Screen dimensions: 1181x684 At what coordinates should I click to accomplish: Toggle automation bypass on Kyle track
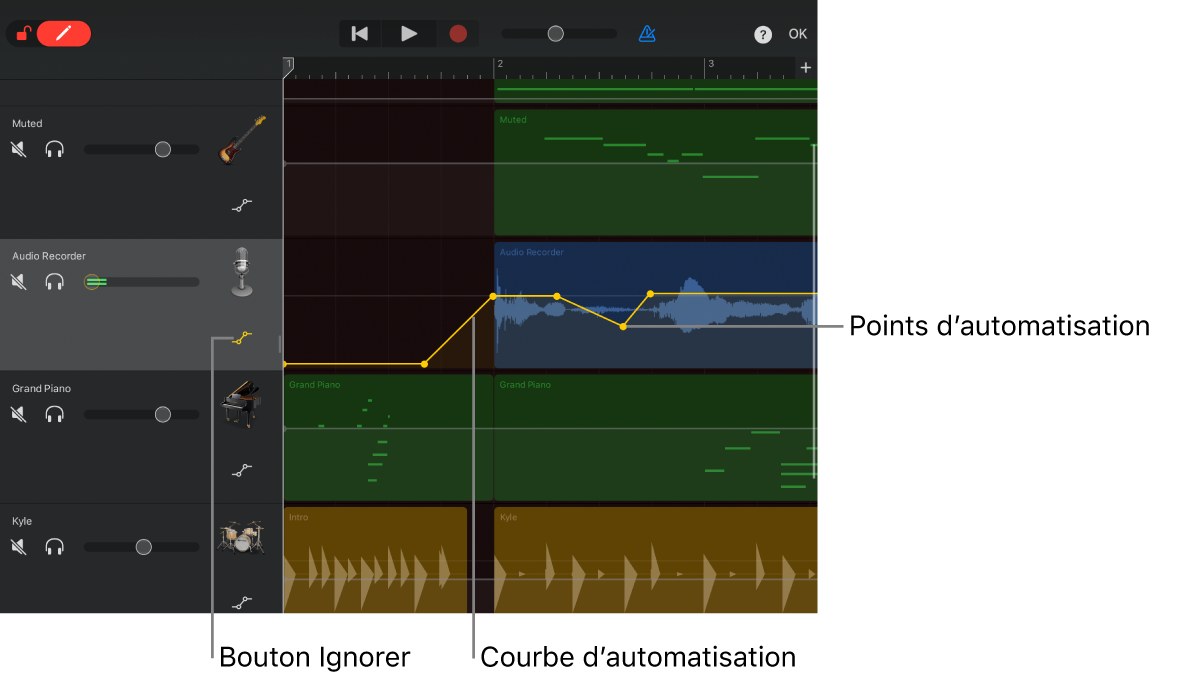(242, 603)
